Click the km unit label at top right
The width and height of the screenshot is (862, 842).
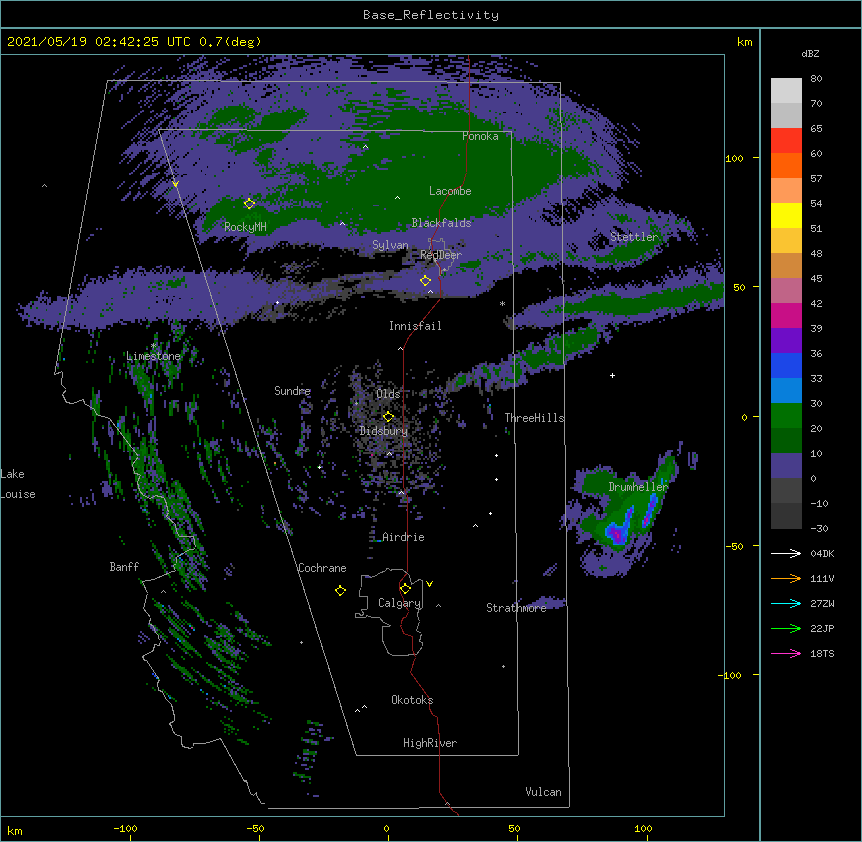[x=745, y=42]
